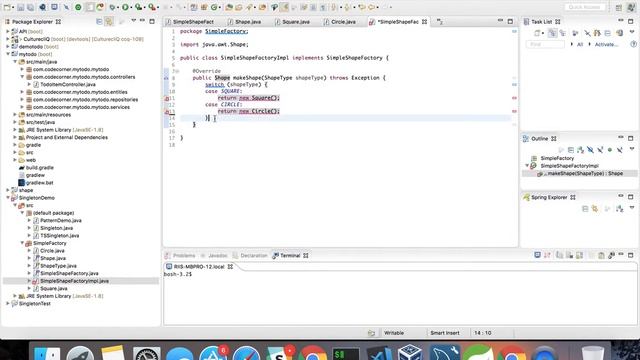Click New Task icon in Task List
This screenshot has width=640, height=360.
pos(537,33)
